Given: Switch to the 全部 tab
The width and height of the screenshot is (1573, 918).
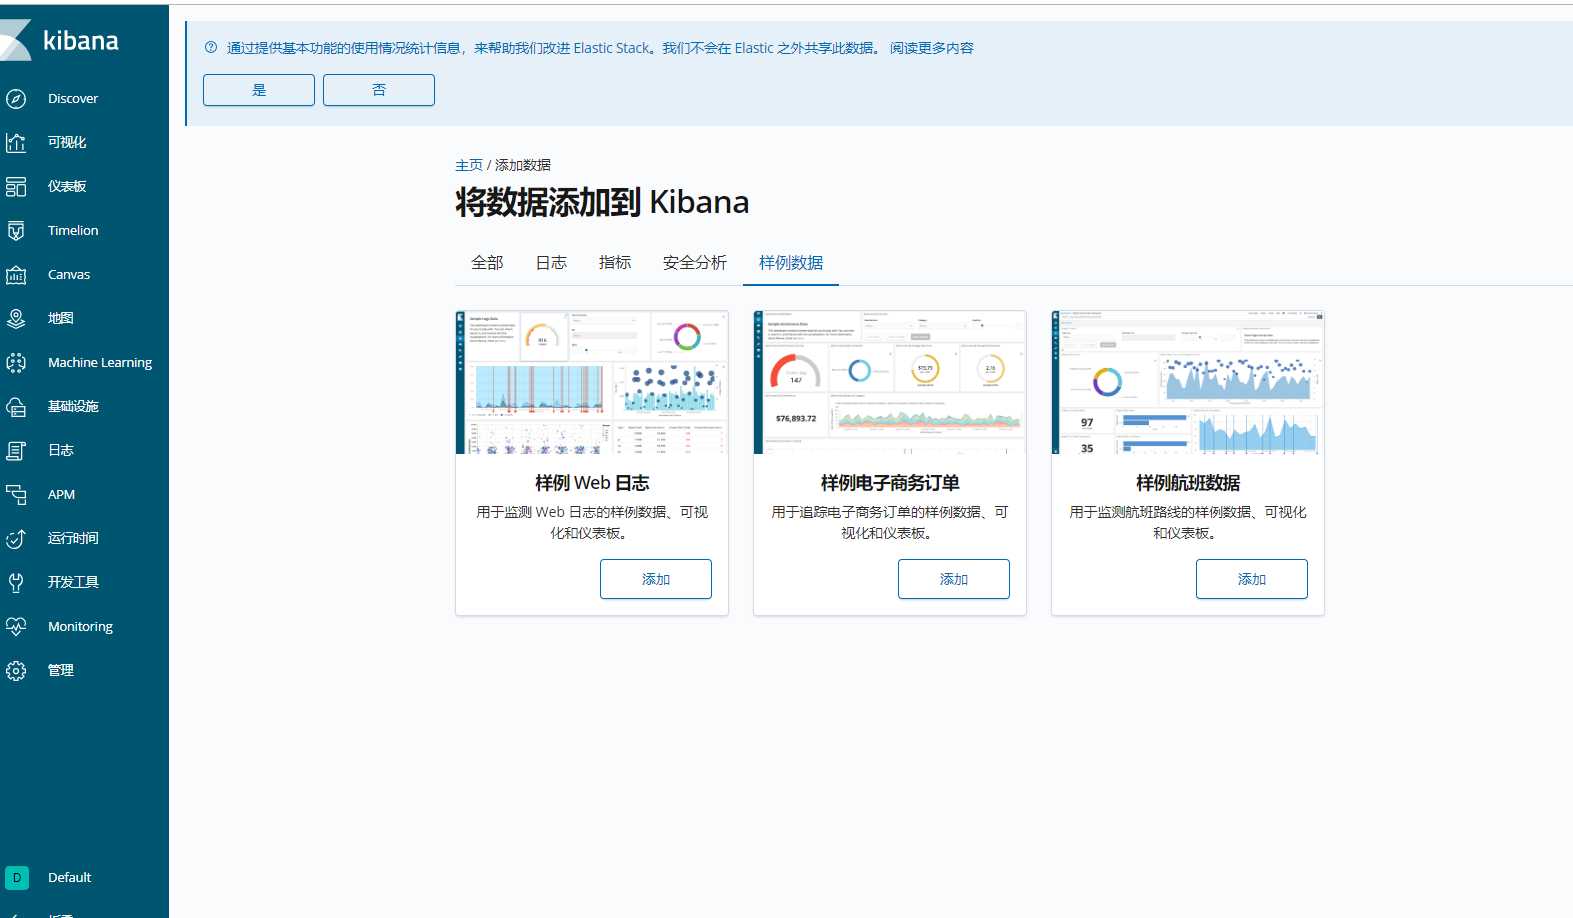Looking at the screenshot, I should point(487,262).
